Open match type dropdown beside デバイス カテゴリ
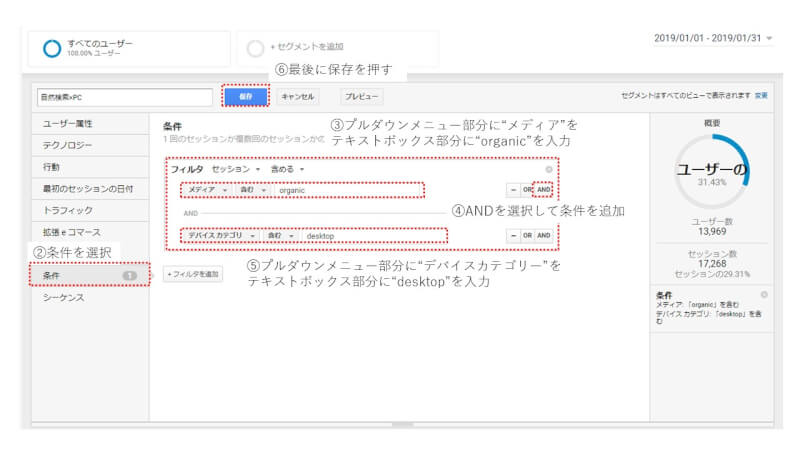Screen dimensions: 800x450 [281, 236]
